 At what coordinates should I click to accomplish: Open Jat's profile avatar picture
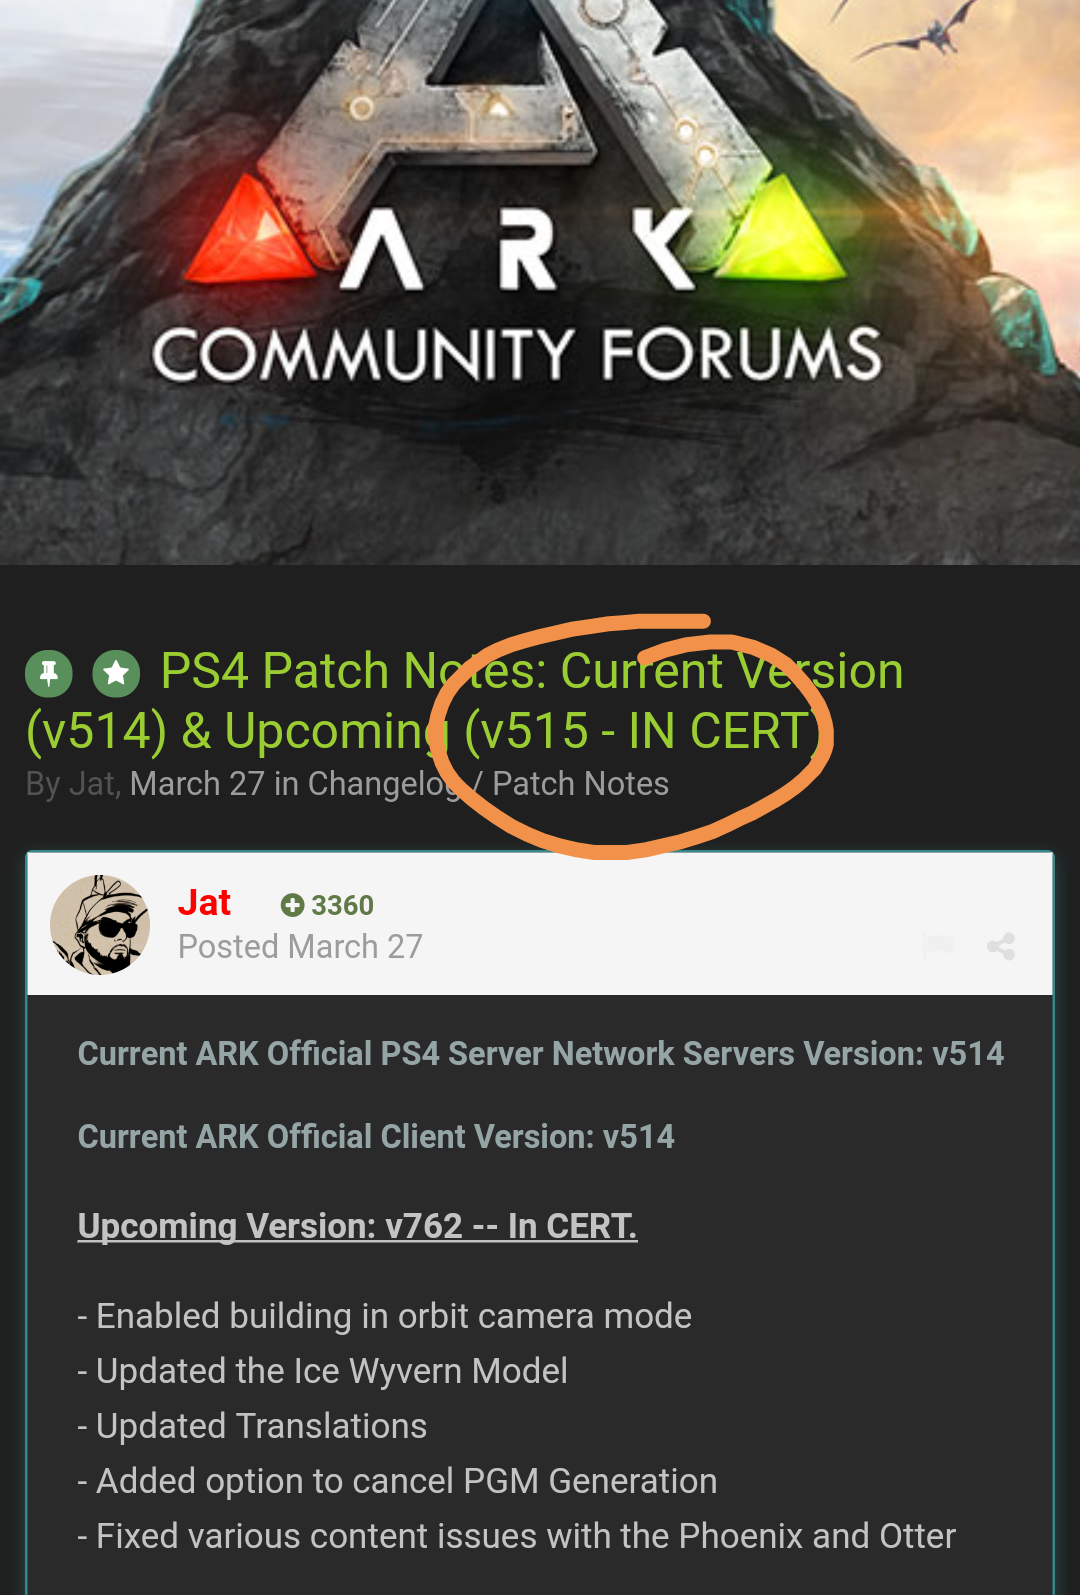(x=100, y=925)
